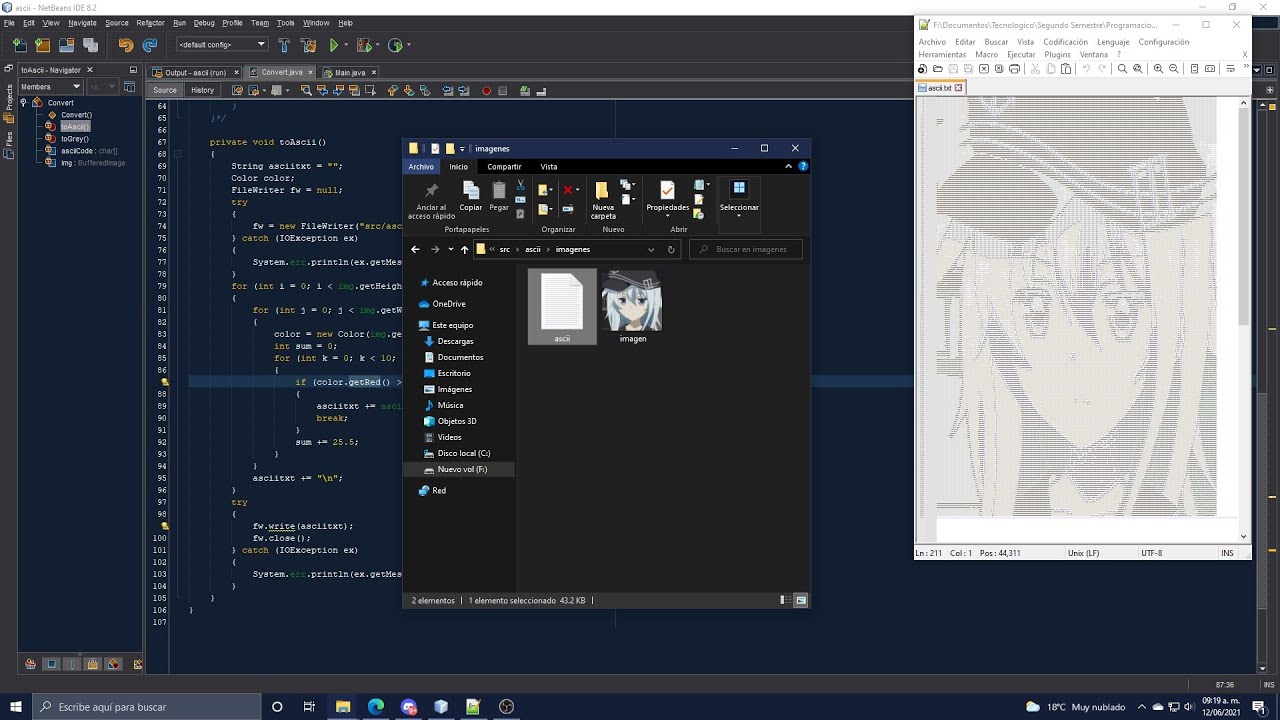Click the Build Project hammer icon
The height and width of the screenshot is (720, 1280).
point(284,44)
